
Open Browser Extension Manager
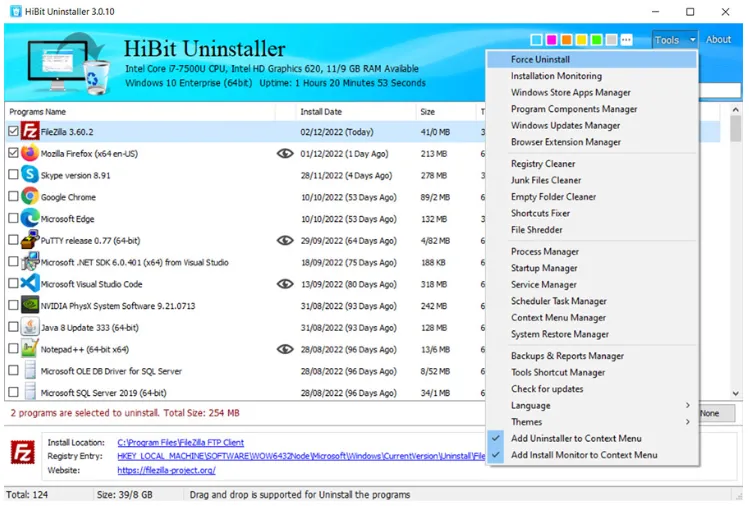592,142
